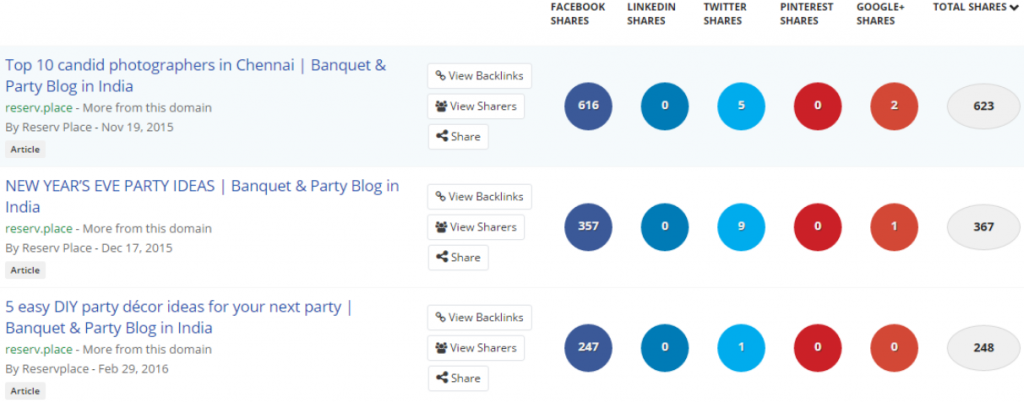Click Twitter Shares column header
The height and width of the screenshot is (403, 1024).
tap(723, 14)
